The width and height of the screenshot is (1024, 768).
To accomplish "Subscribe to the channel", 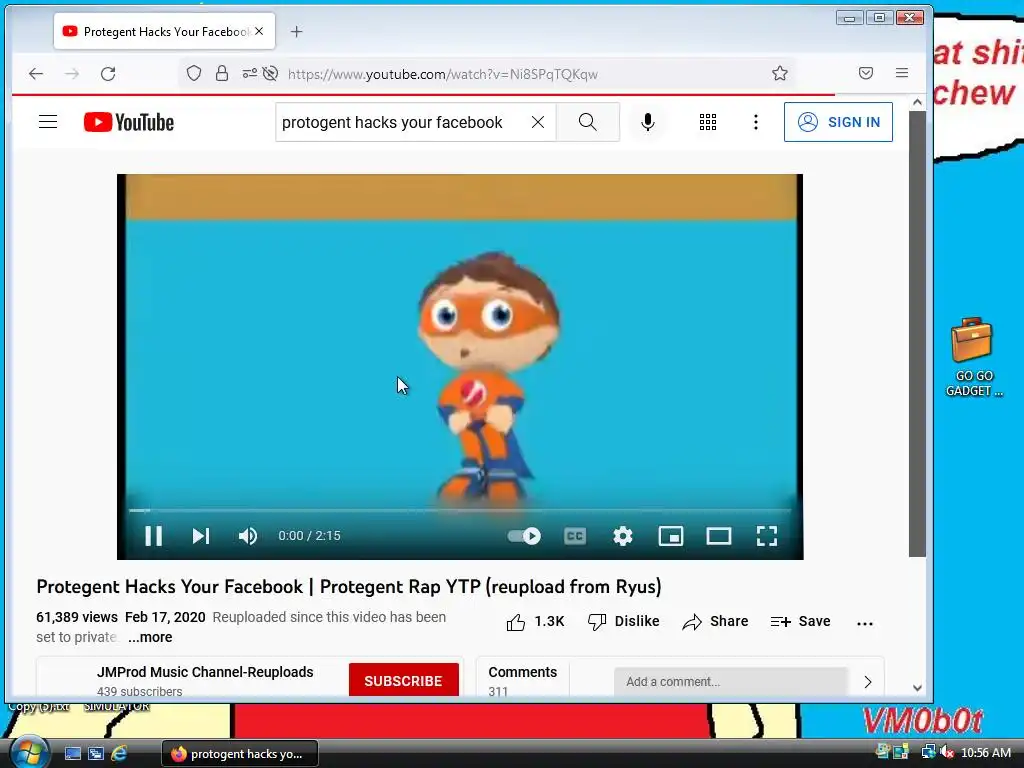I will click(404, 680).
